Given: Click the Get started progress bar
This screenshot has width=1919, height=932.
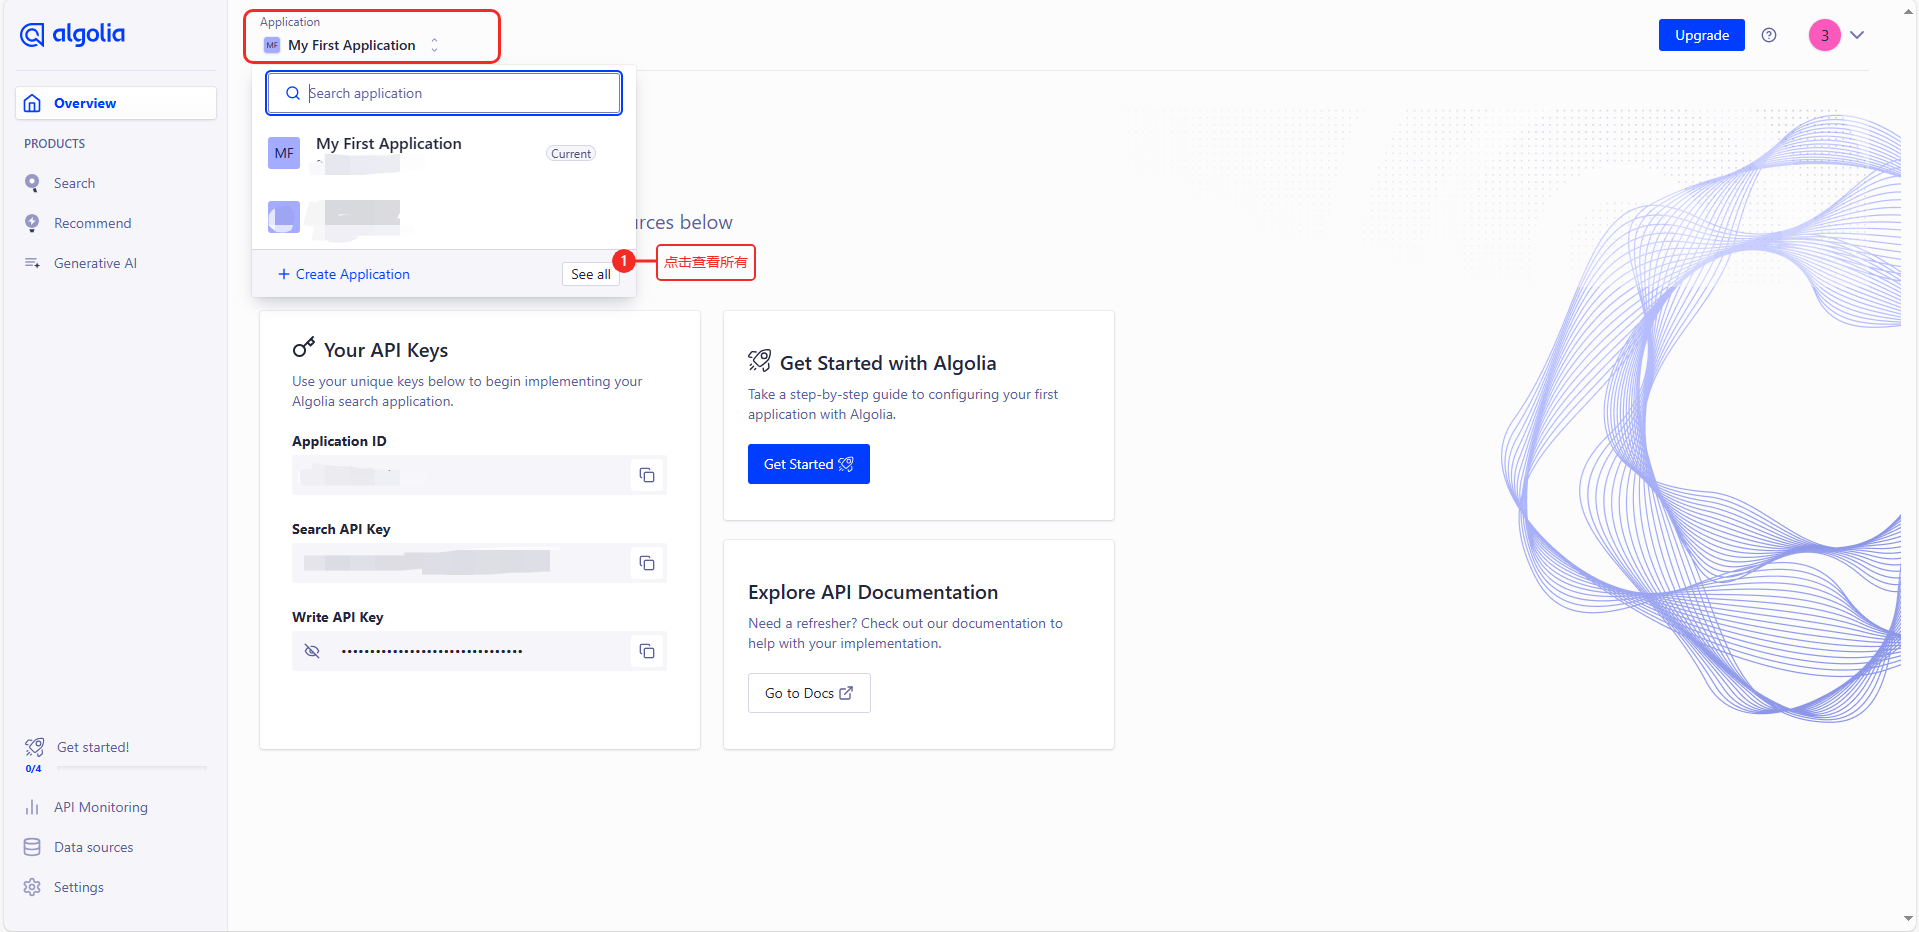Looking at the screenshot, I should click(132, 767).
